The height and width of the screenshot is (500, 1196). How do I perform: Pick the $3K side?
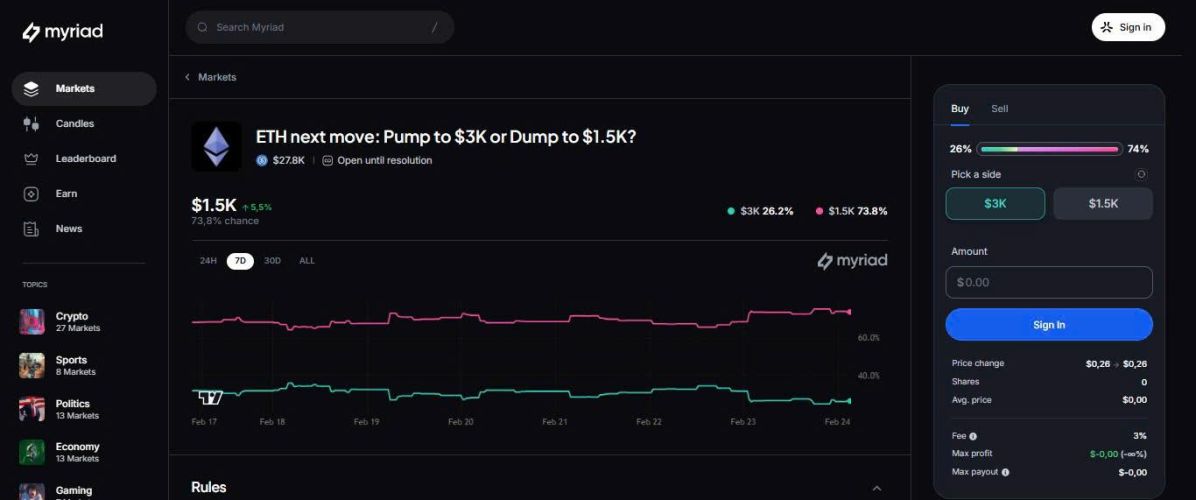pyautogui.click(x=995, y=203)
